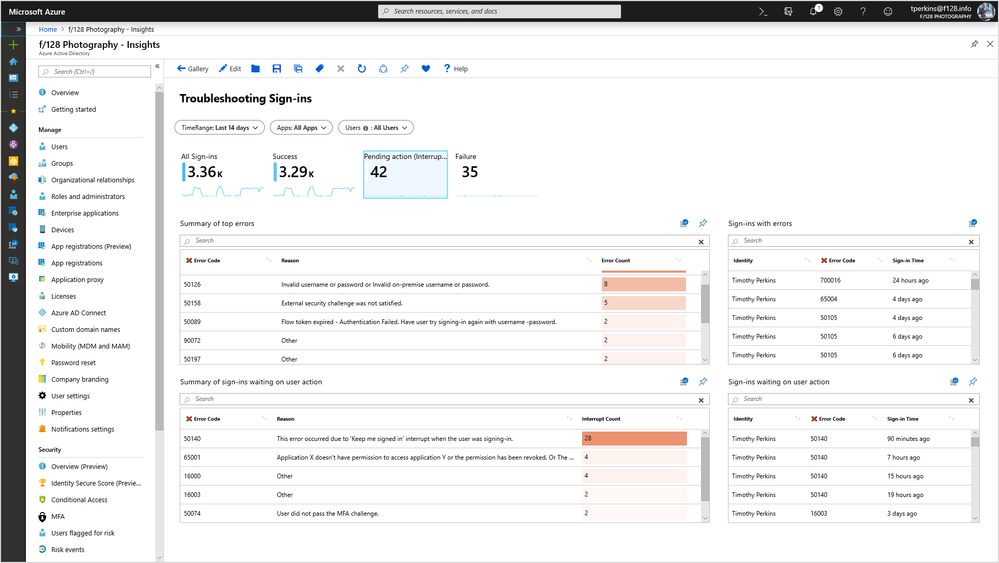Open the Dashboard icon in left rail
Image resolution: width=999 pixels, height=563 pixels.
(x=13, y=78)
